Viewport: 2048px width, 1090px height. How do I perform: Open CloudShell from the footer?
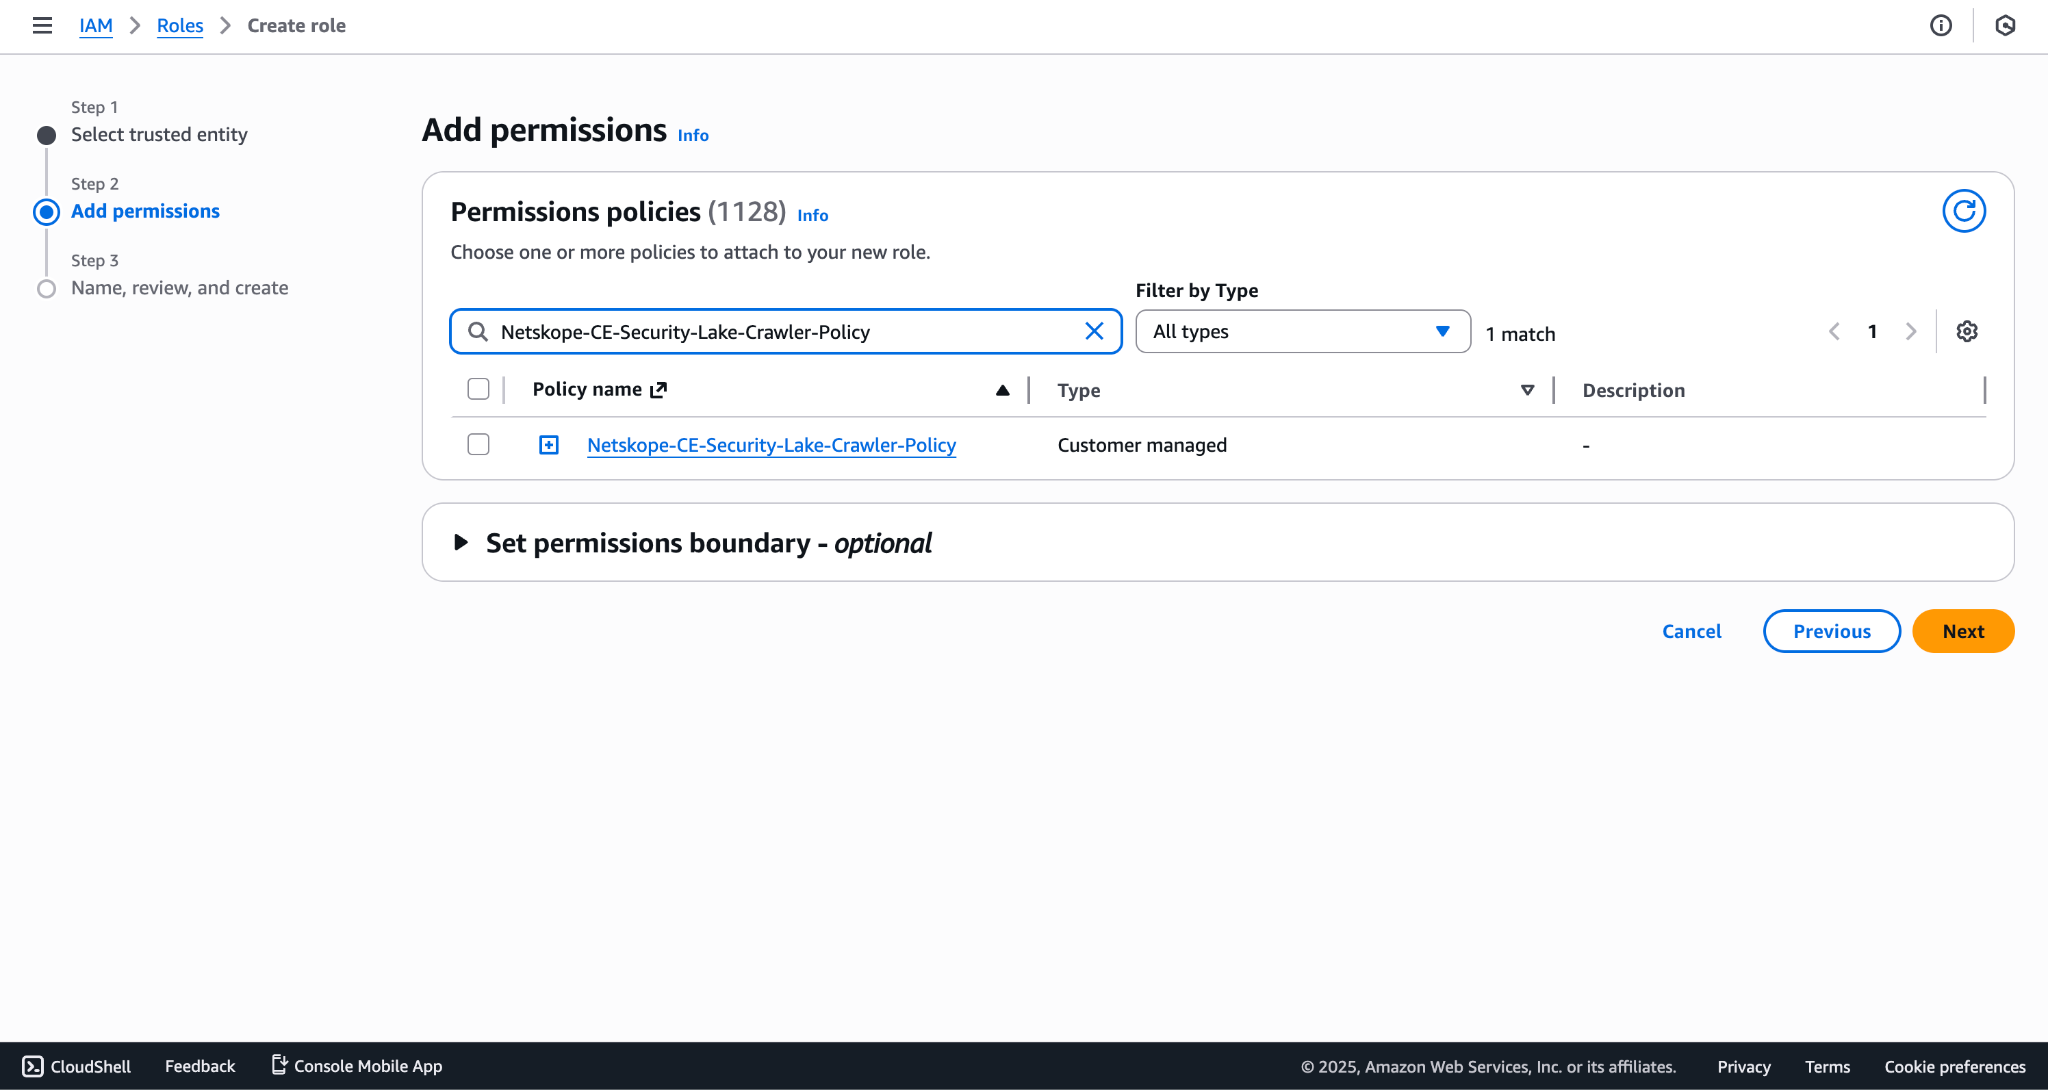click(x=76, y=1066)
